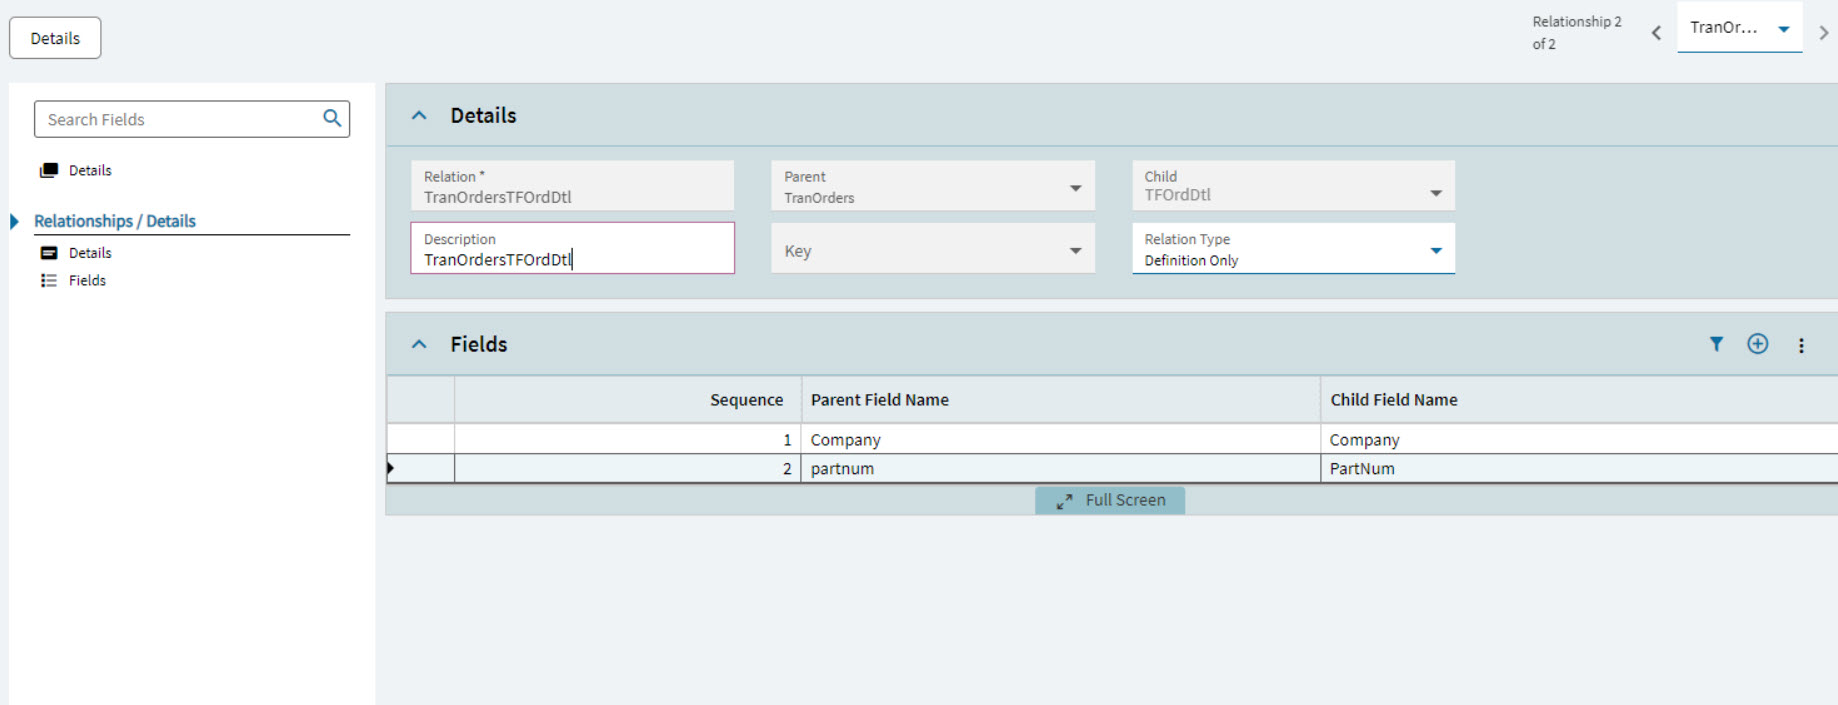The width and height of the screenshot is (1838, 705).
Task: Click 'Relationship 2 of 2' text
Action: (x=1577, y=33)
